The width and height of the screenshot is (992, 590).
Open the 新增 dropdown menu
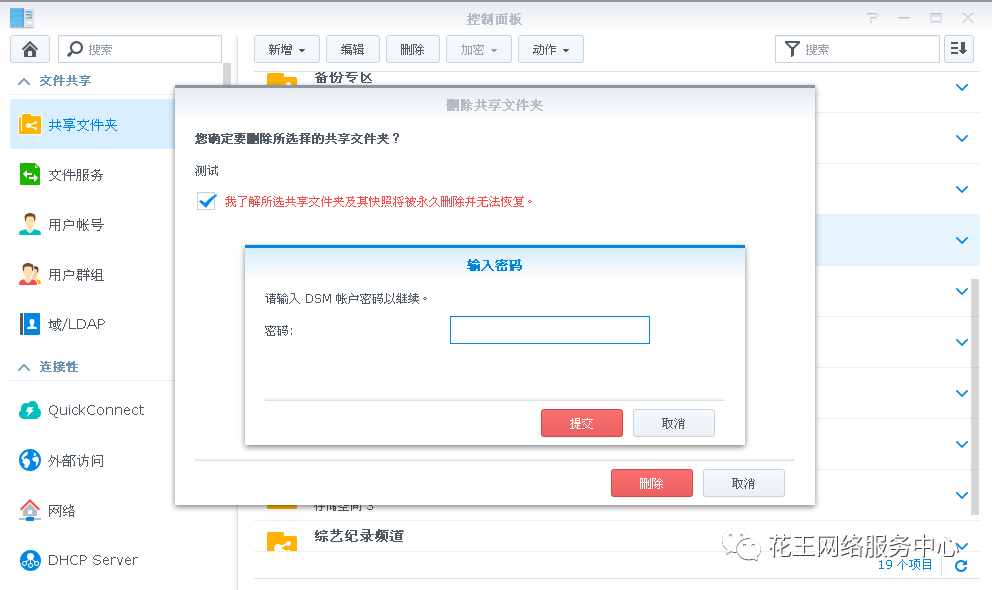pyautogui.click(x=286, y=48)
